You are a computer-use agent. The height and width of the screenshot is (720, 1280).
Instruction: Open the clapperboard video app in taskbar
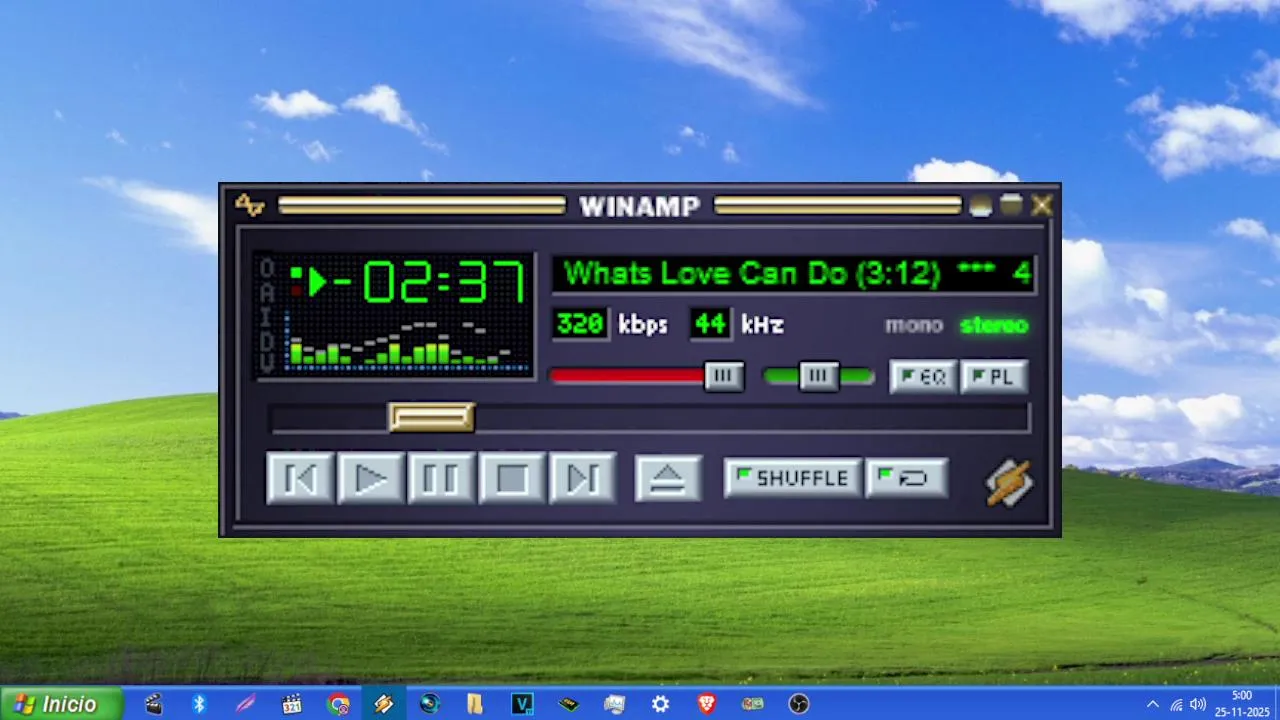[x=153, y=704]
